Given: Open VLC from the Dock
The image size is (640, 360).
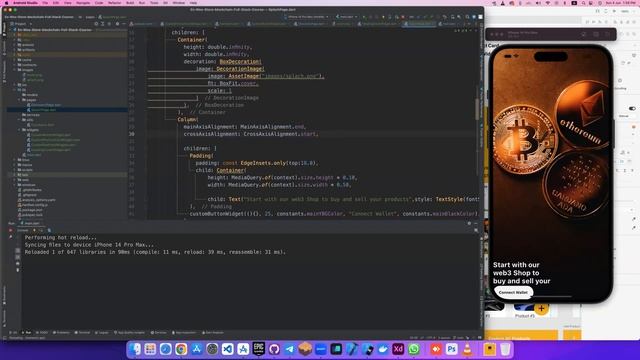Looking at the screenshot, I should tap(467, 349).
